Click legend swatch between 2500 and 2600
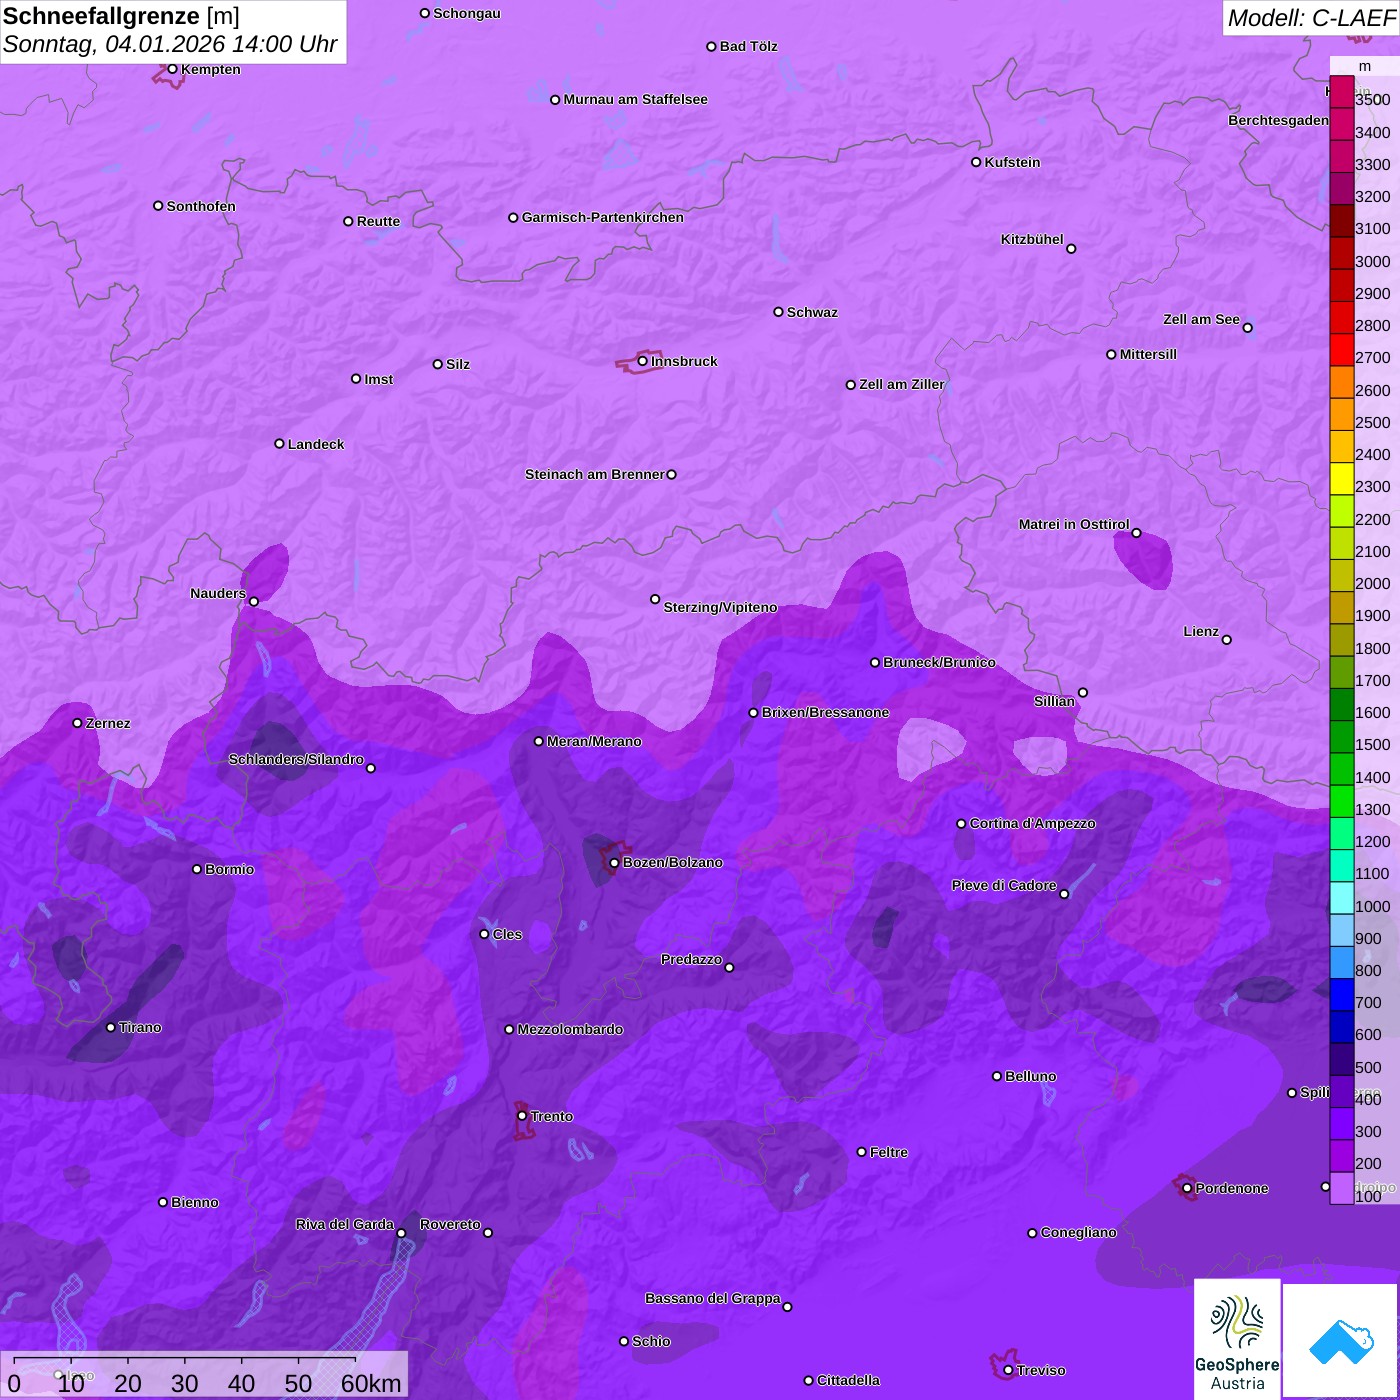This screenshot has width=1400, height=1400. click(1341, 414)
